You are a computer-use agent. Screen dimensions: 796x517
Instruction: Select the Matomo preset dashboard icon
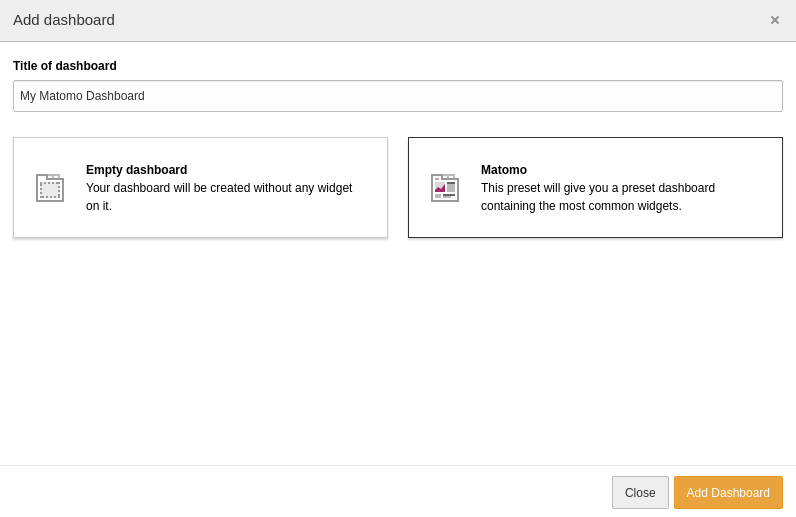tap(445, 188)
